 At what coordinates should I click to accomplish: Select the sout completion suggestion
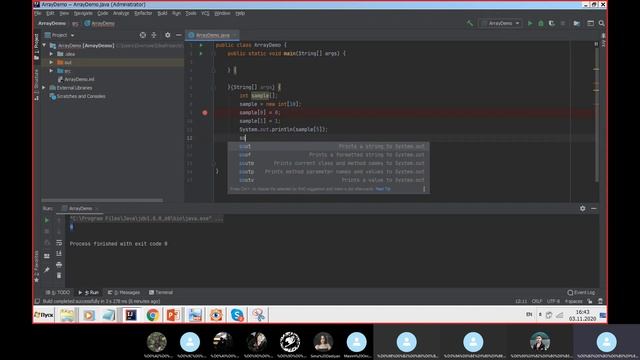click(x=328, y=146)
